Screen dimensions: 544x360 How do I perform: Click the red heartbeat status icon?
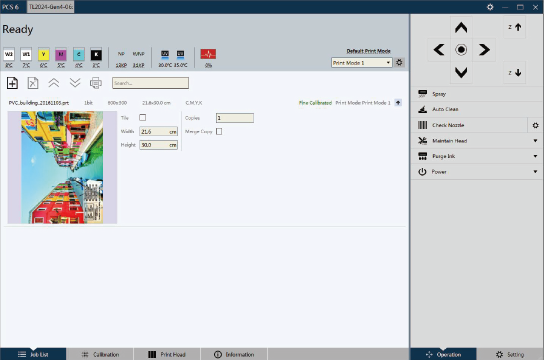pyautogui.click(x=208, y=54)
